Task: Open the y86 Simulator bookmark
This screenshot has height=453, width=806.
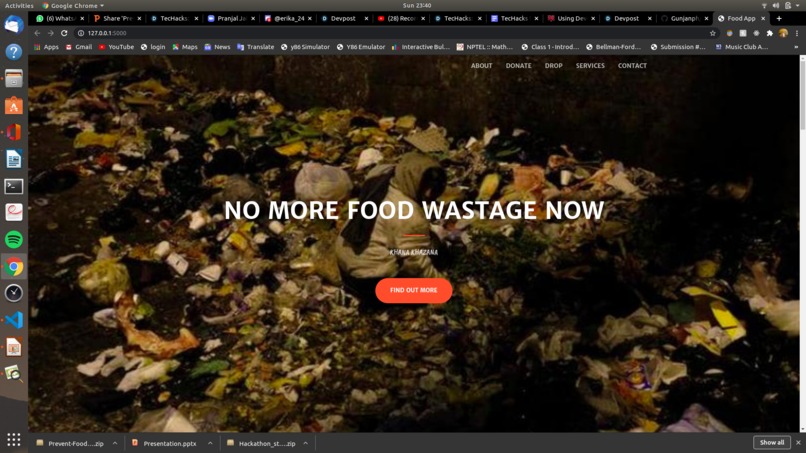Action: coord(305,47)
